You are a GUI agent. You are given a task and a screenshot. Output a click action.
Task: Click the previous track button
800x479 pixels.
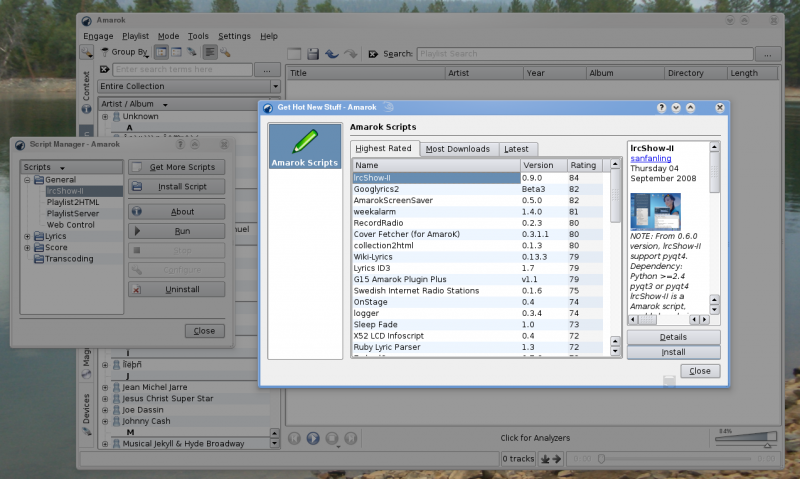pyautogui.click(x=294, y=438)
